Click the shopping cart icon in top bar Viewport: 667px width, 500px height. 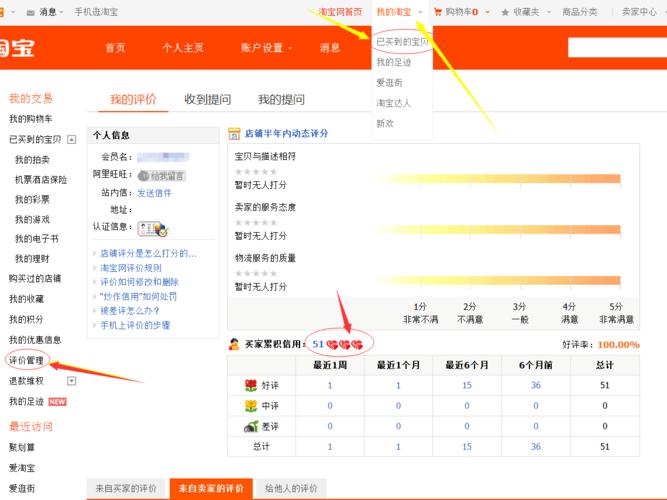(437, 12)
